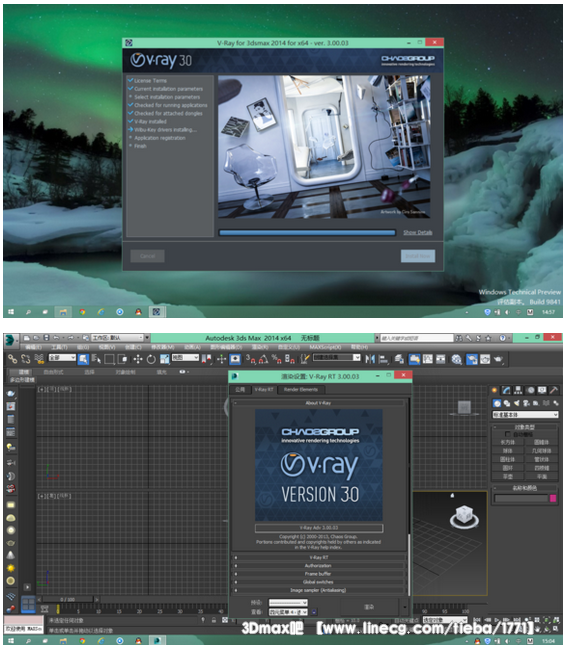The width and height of the screenshot is (563, 645).
Task: Click Select Object arrow tool in main toolbar
Action: pos(83,359)
